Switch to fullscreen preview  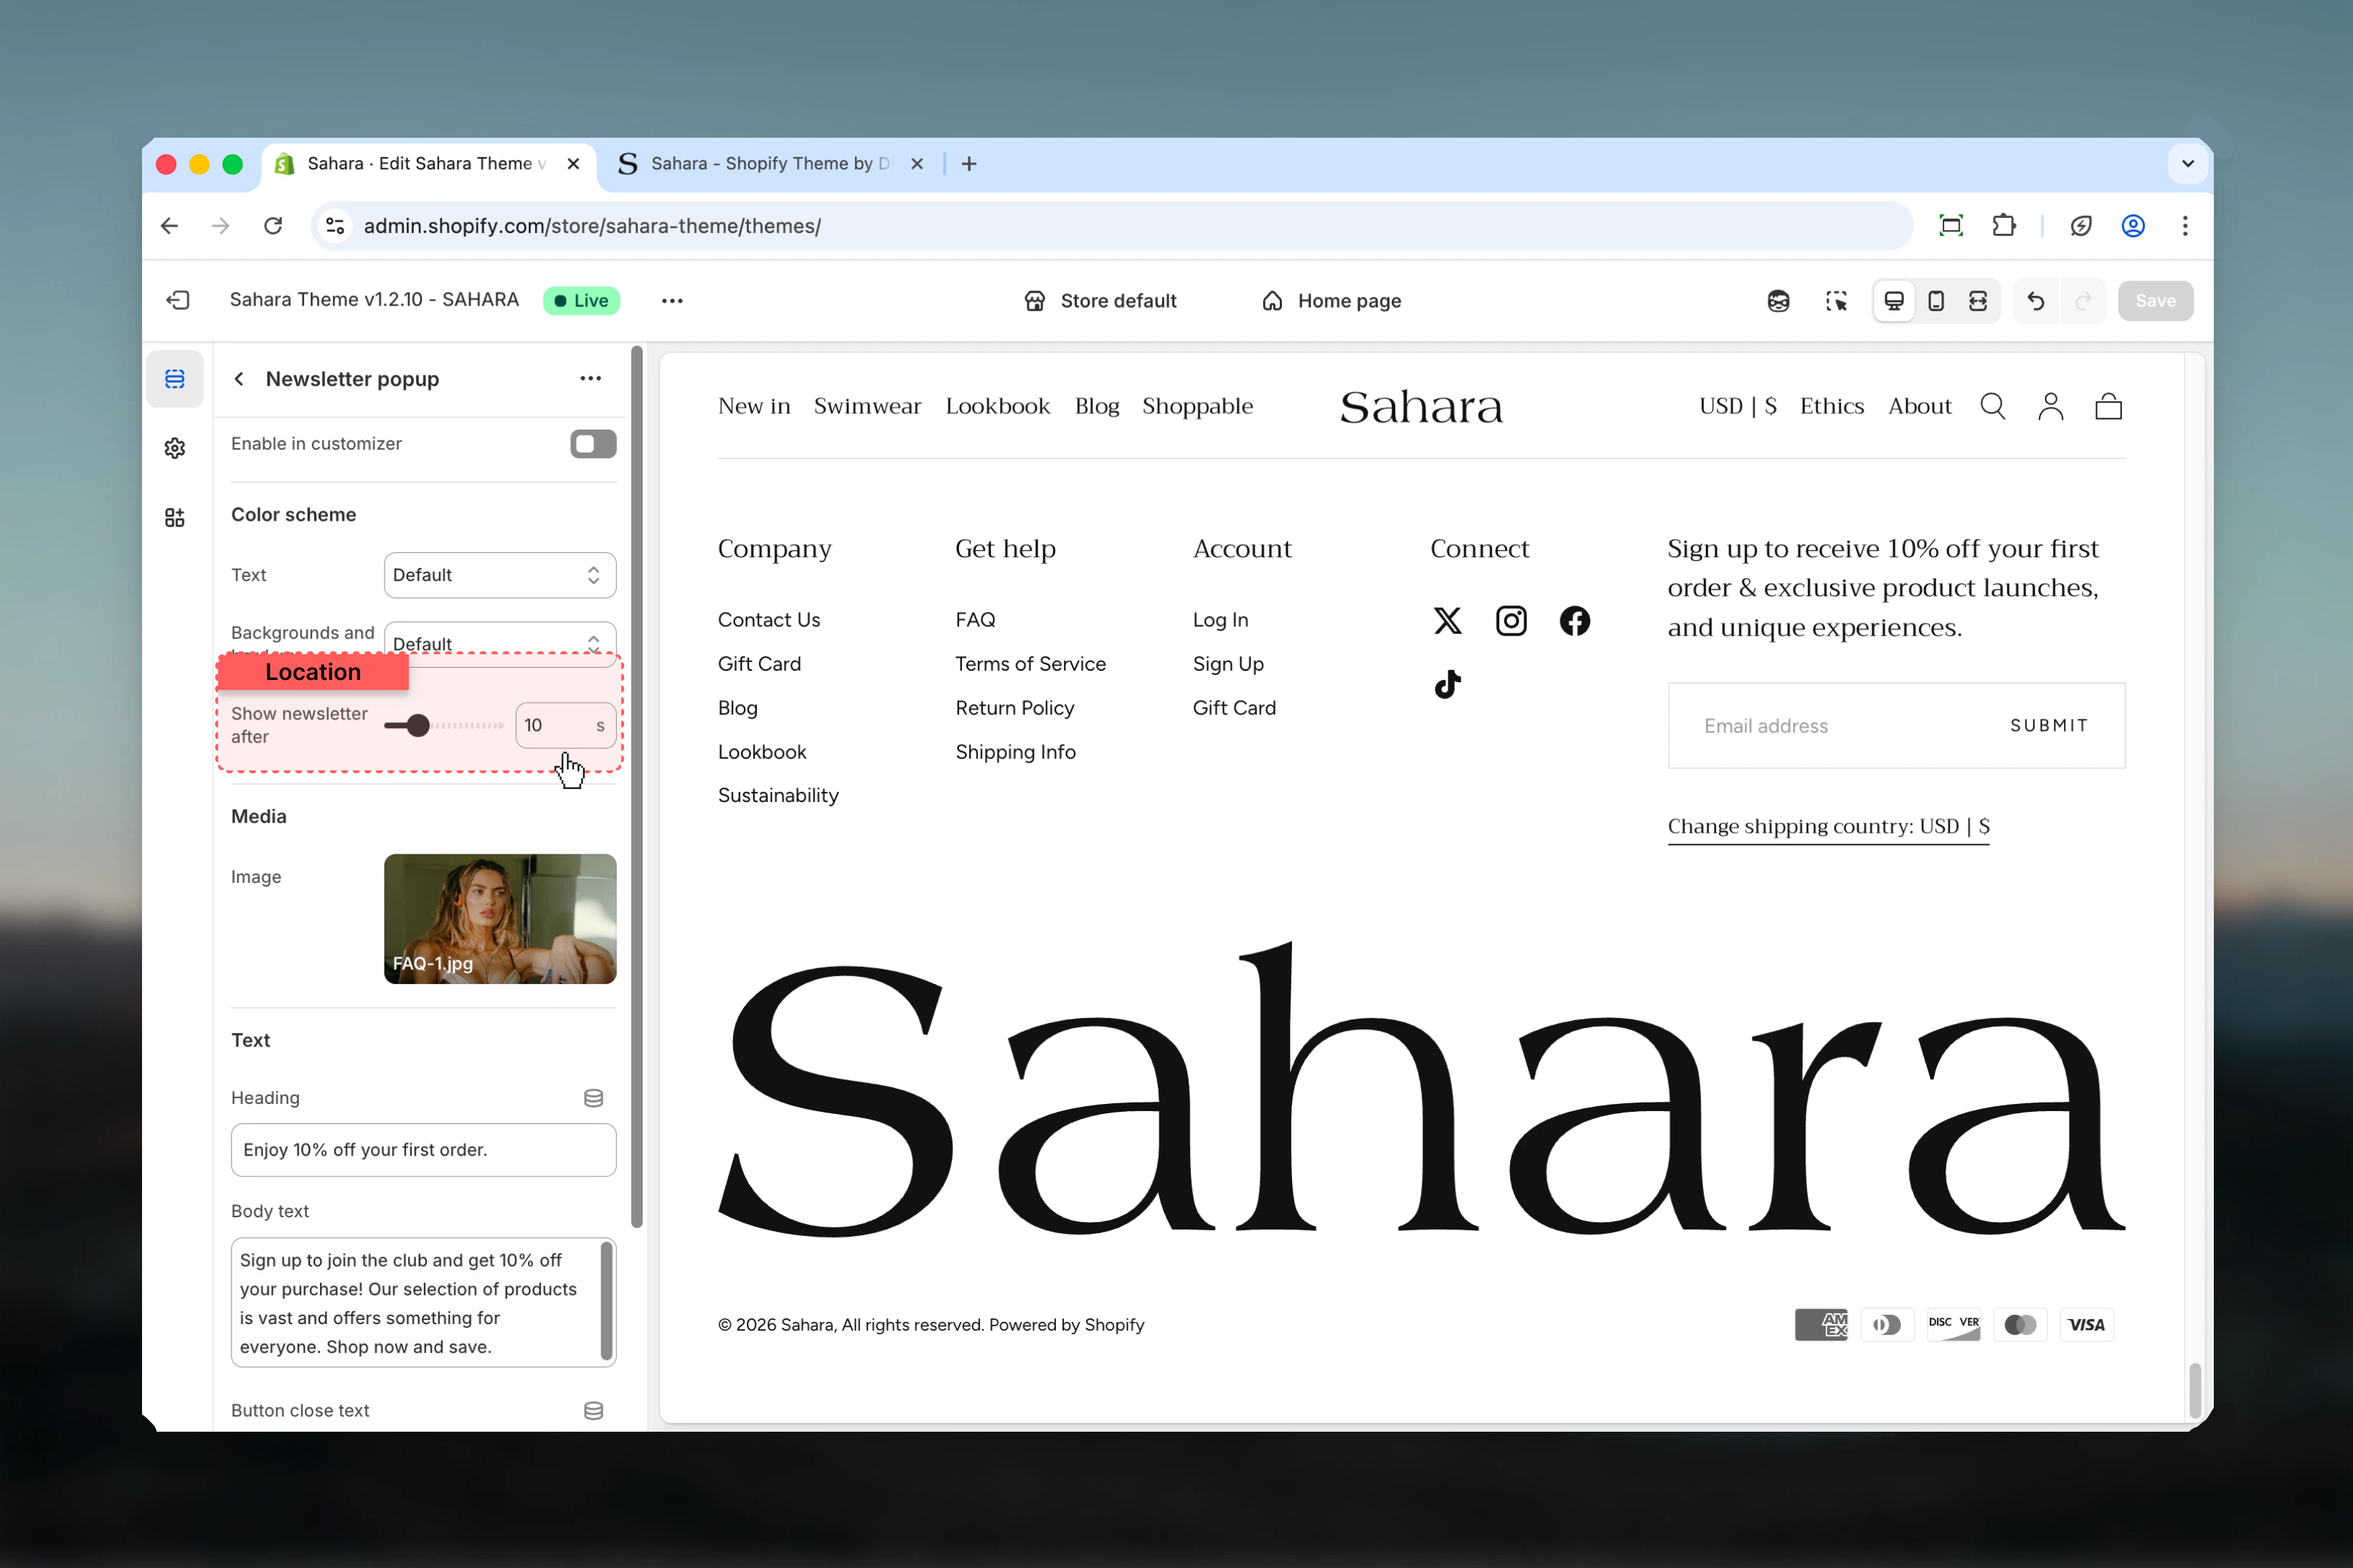(1978, 301)
